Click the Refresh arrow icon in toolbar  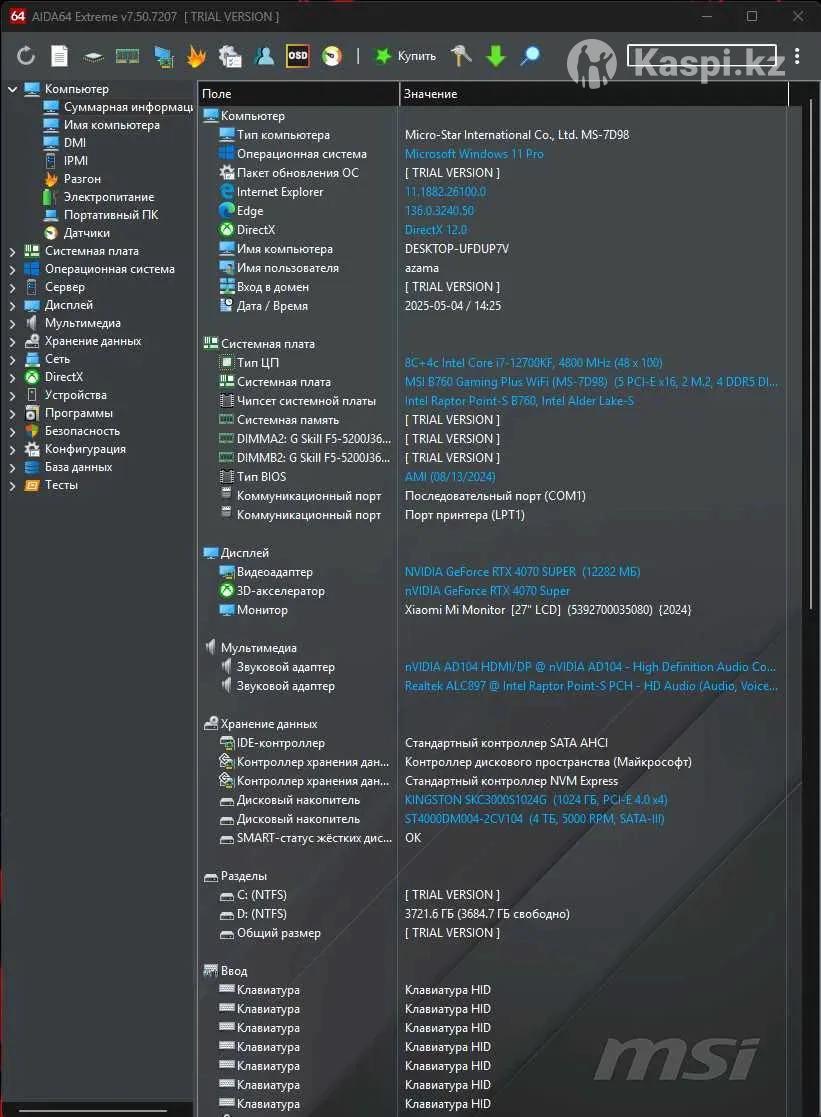click(x=26, y=56)
